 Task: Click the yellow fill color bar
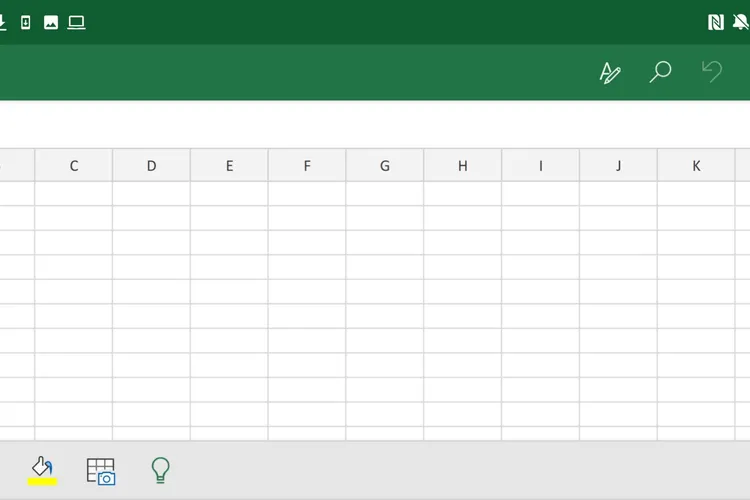pyautogui.click(x=42, y=481)
